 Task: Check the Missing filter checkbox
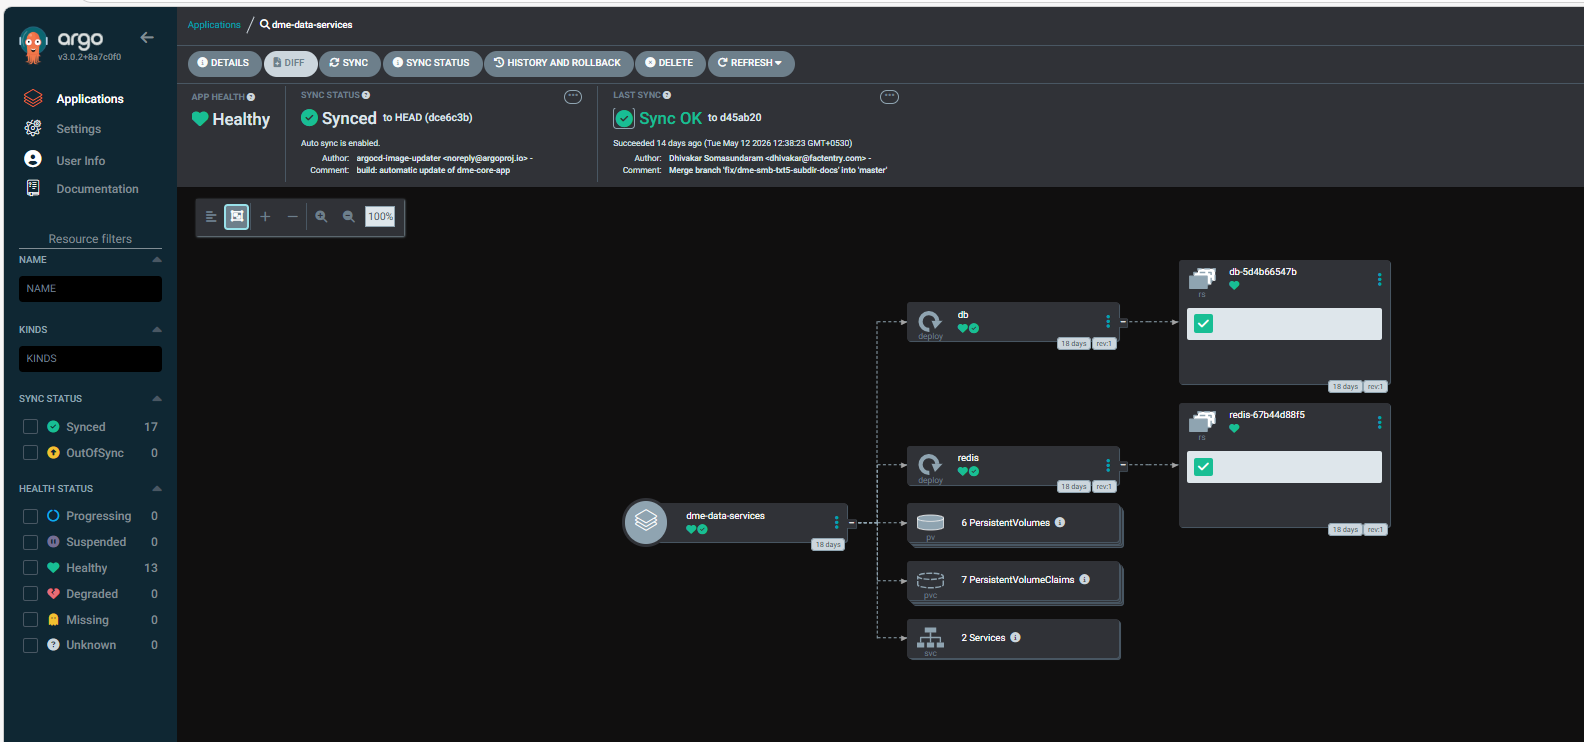click(x=30, y=620)
